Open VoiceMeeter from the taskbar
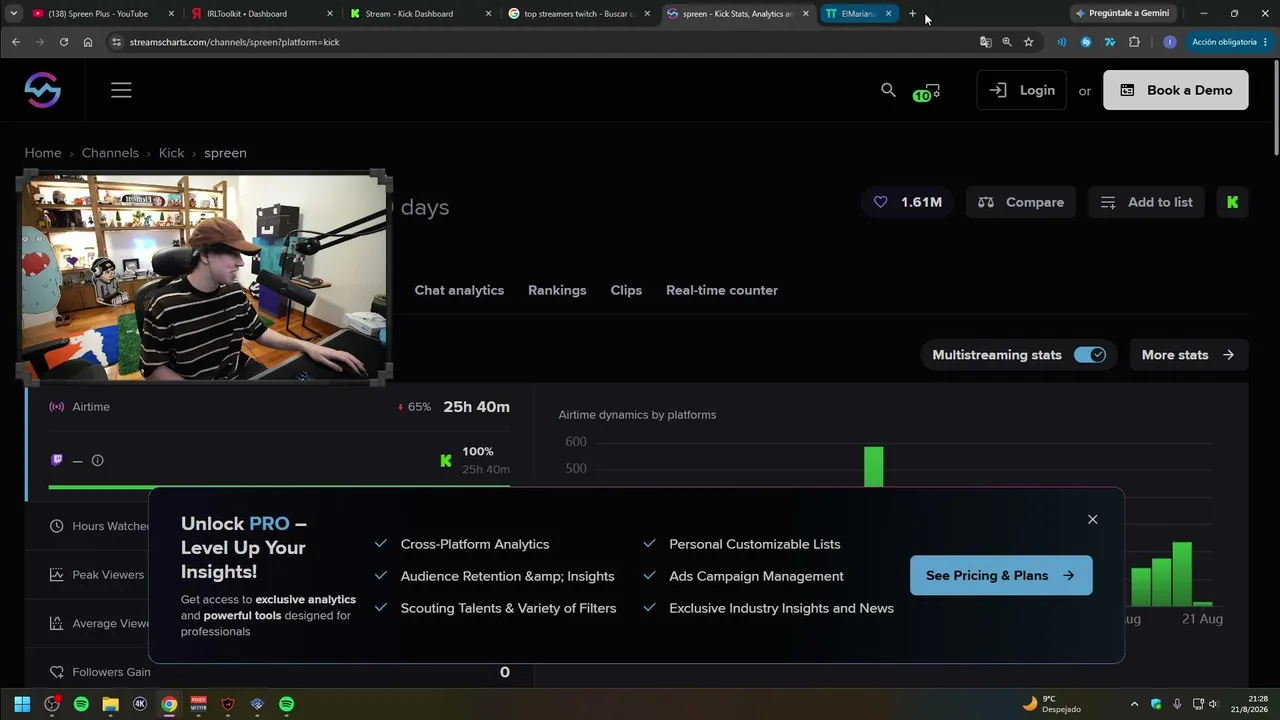The height and width of the screenshot is (720, 1280). coord(198,704)
